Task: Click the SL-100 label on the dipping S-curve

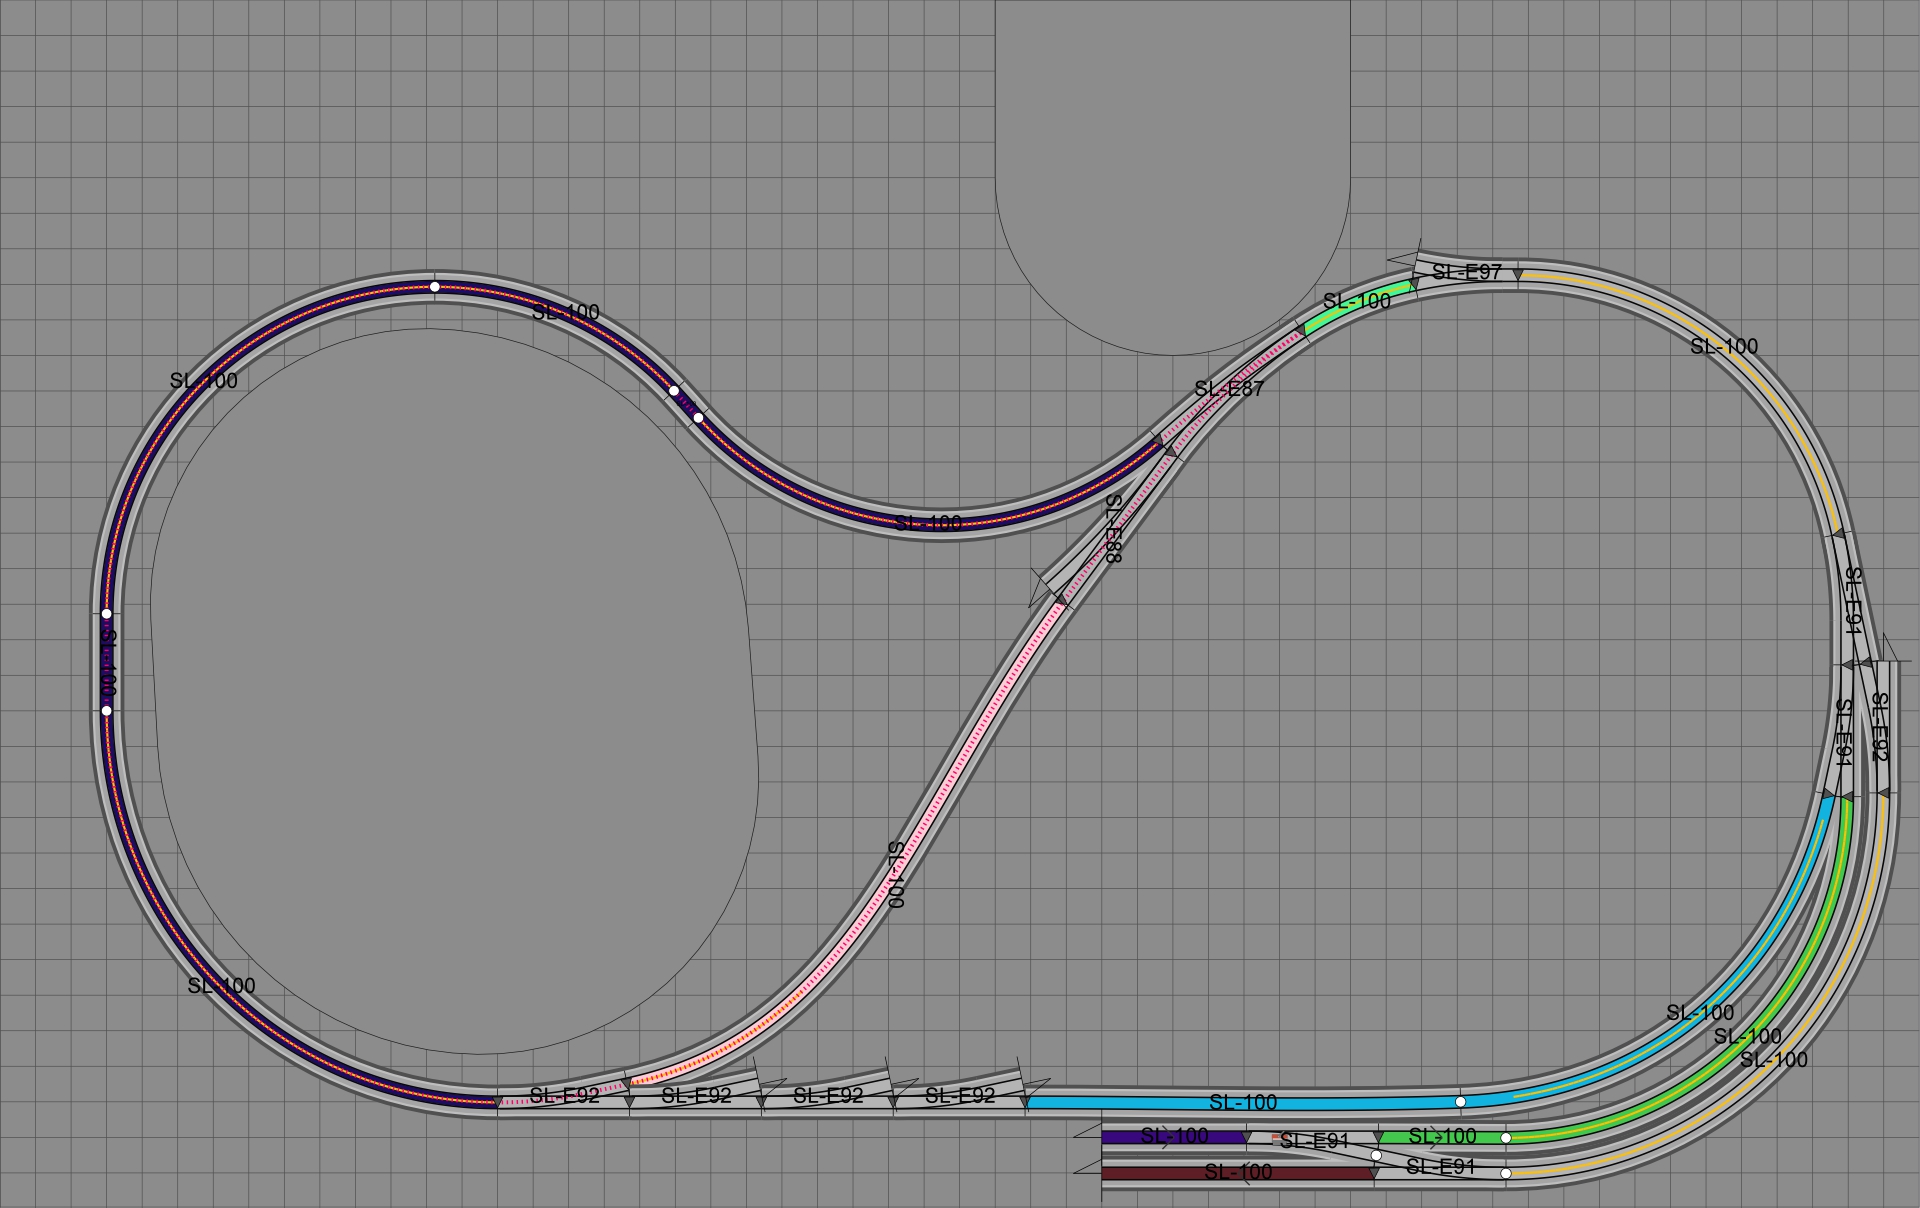Action: pos(928,523)
